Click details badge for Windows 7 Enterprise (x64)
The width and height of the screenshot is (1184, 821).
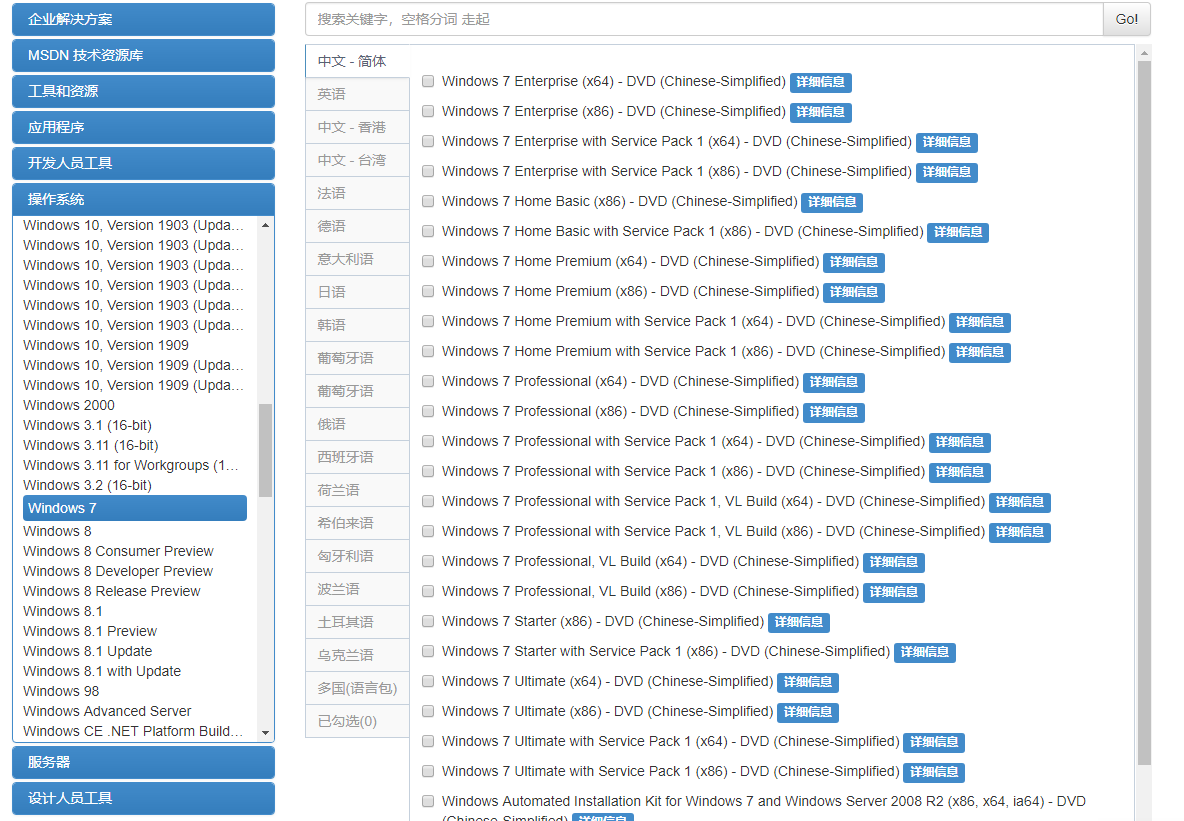coord(820,82)
